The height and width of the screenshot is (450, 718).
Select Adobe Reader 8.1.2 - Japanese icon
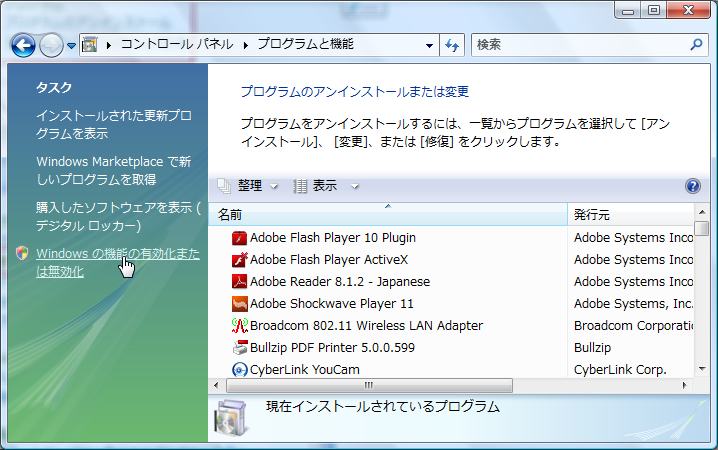pyautogui.click(x=239, y=282)
